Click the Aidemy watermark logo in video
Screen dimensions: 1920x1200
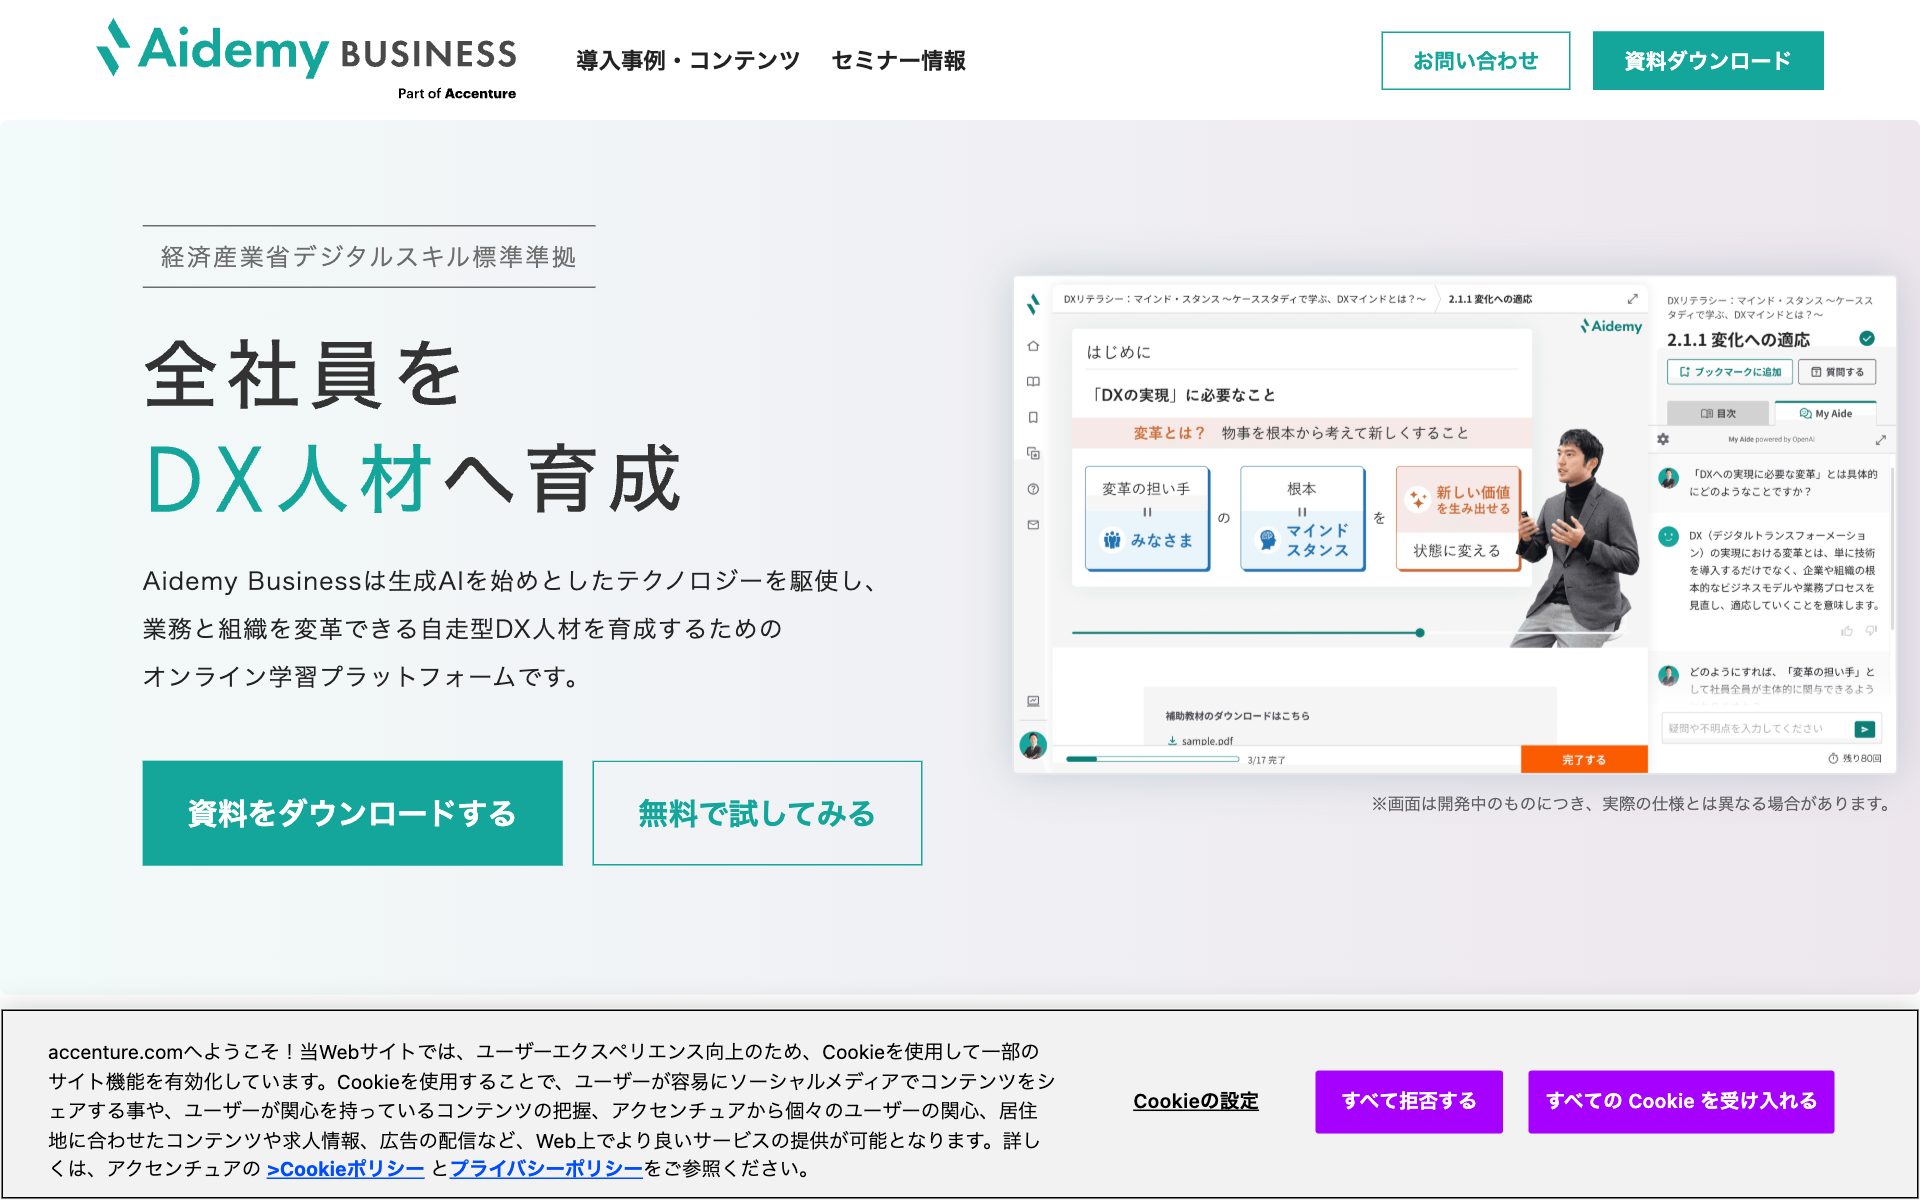tap(1611, 326)
